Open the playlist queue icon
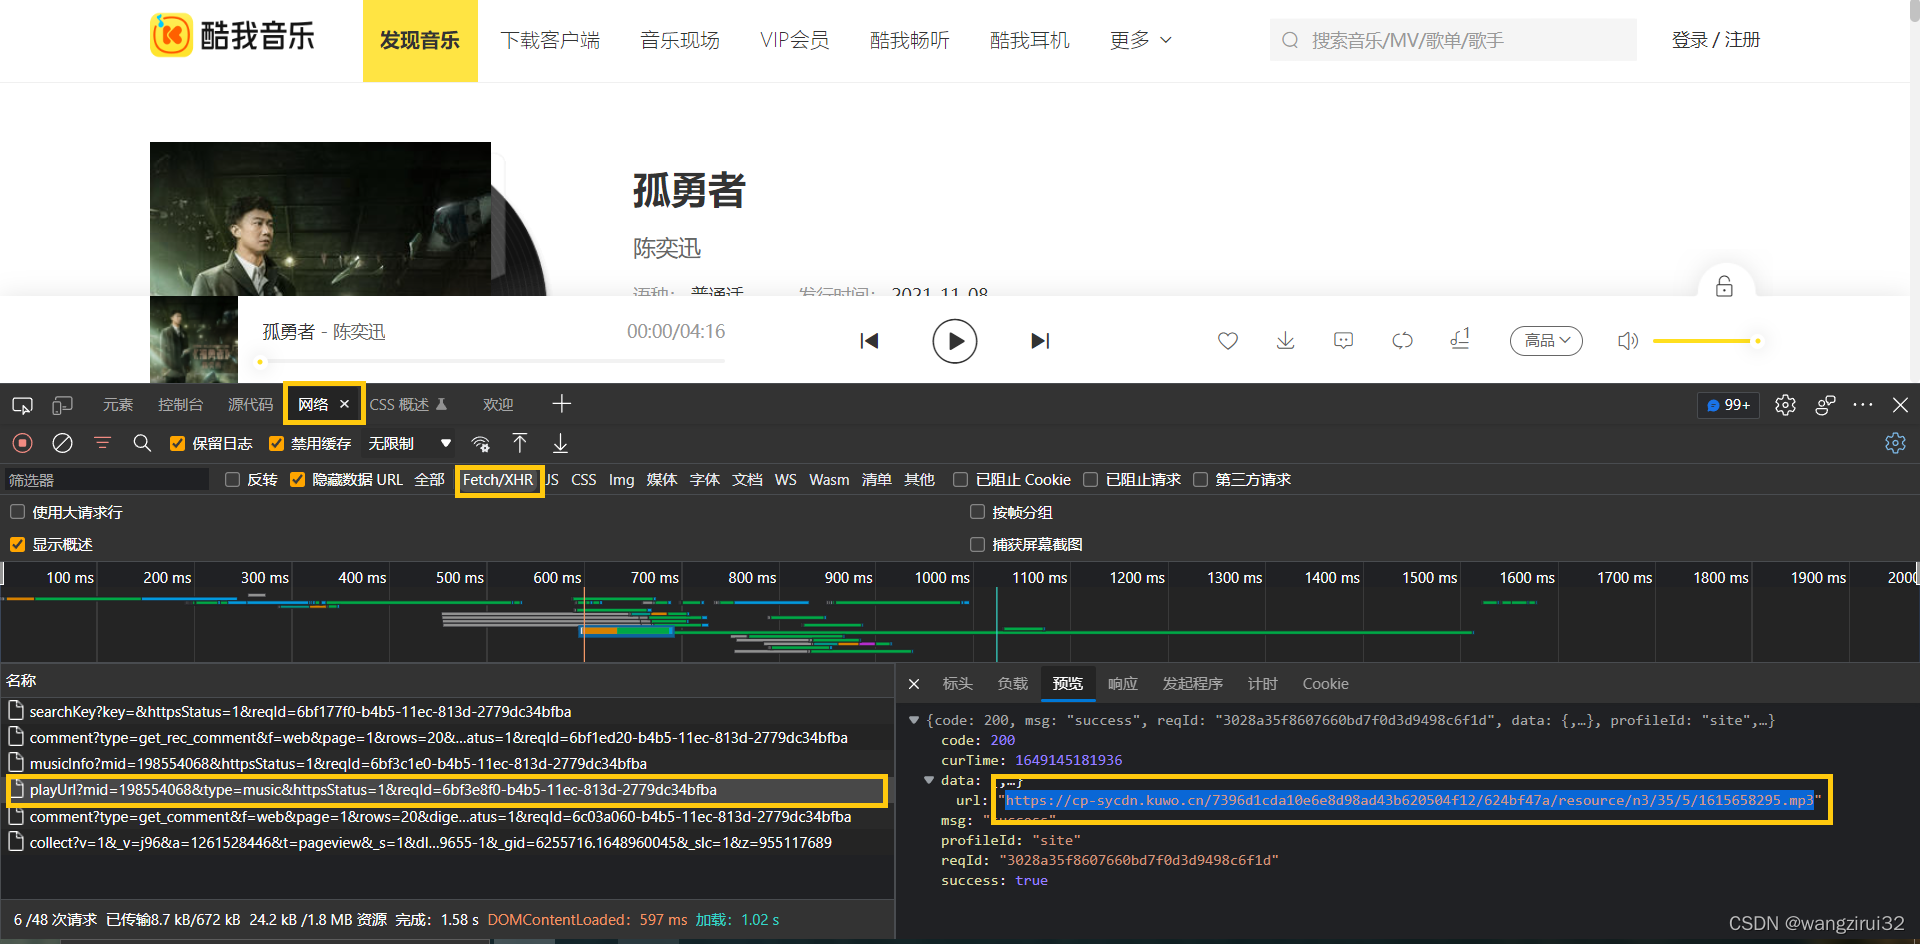 coord(1460,340)
